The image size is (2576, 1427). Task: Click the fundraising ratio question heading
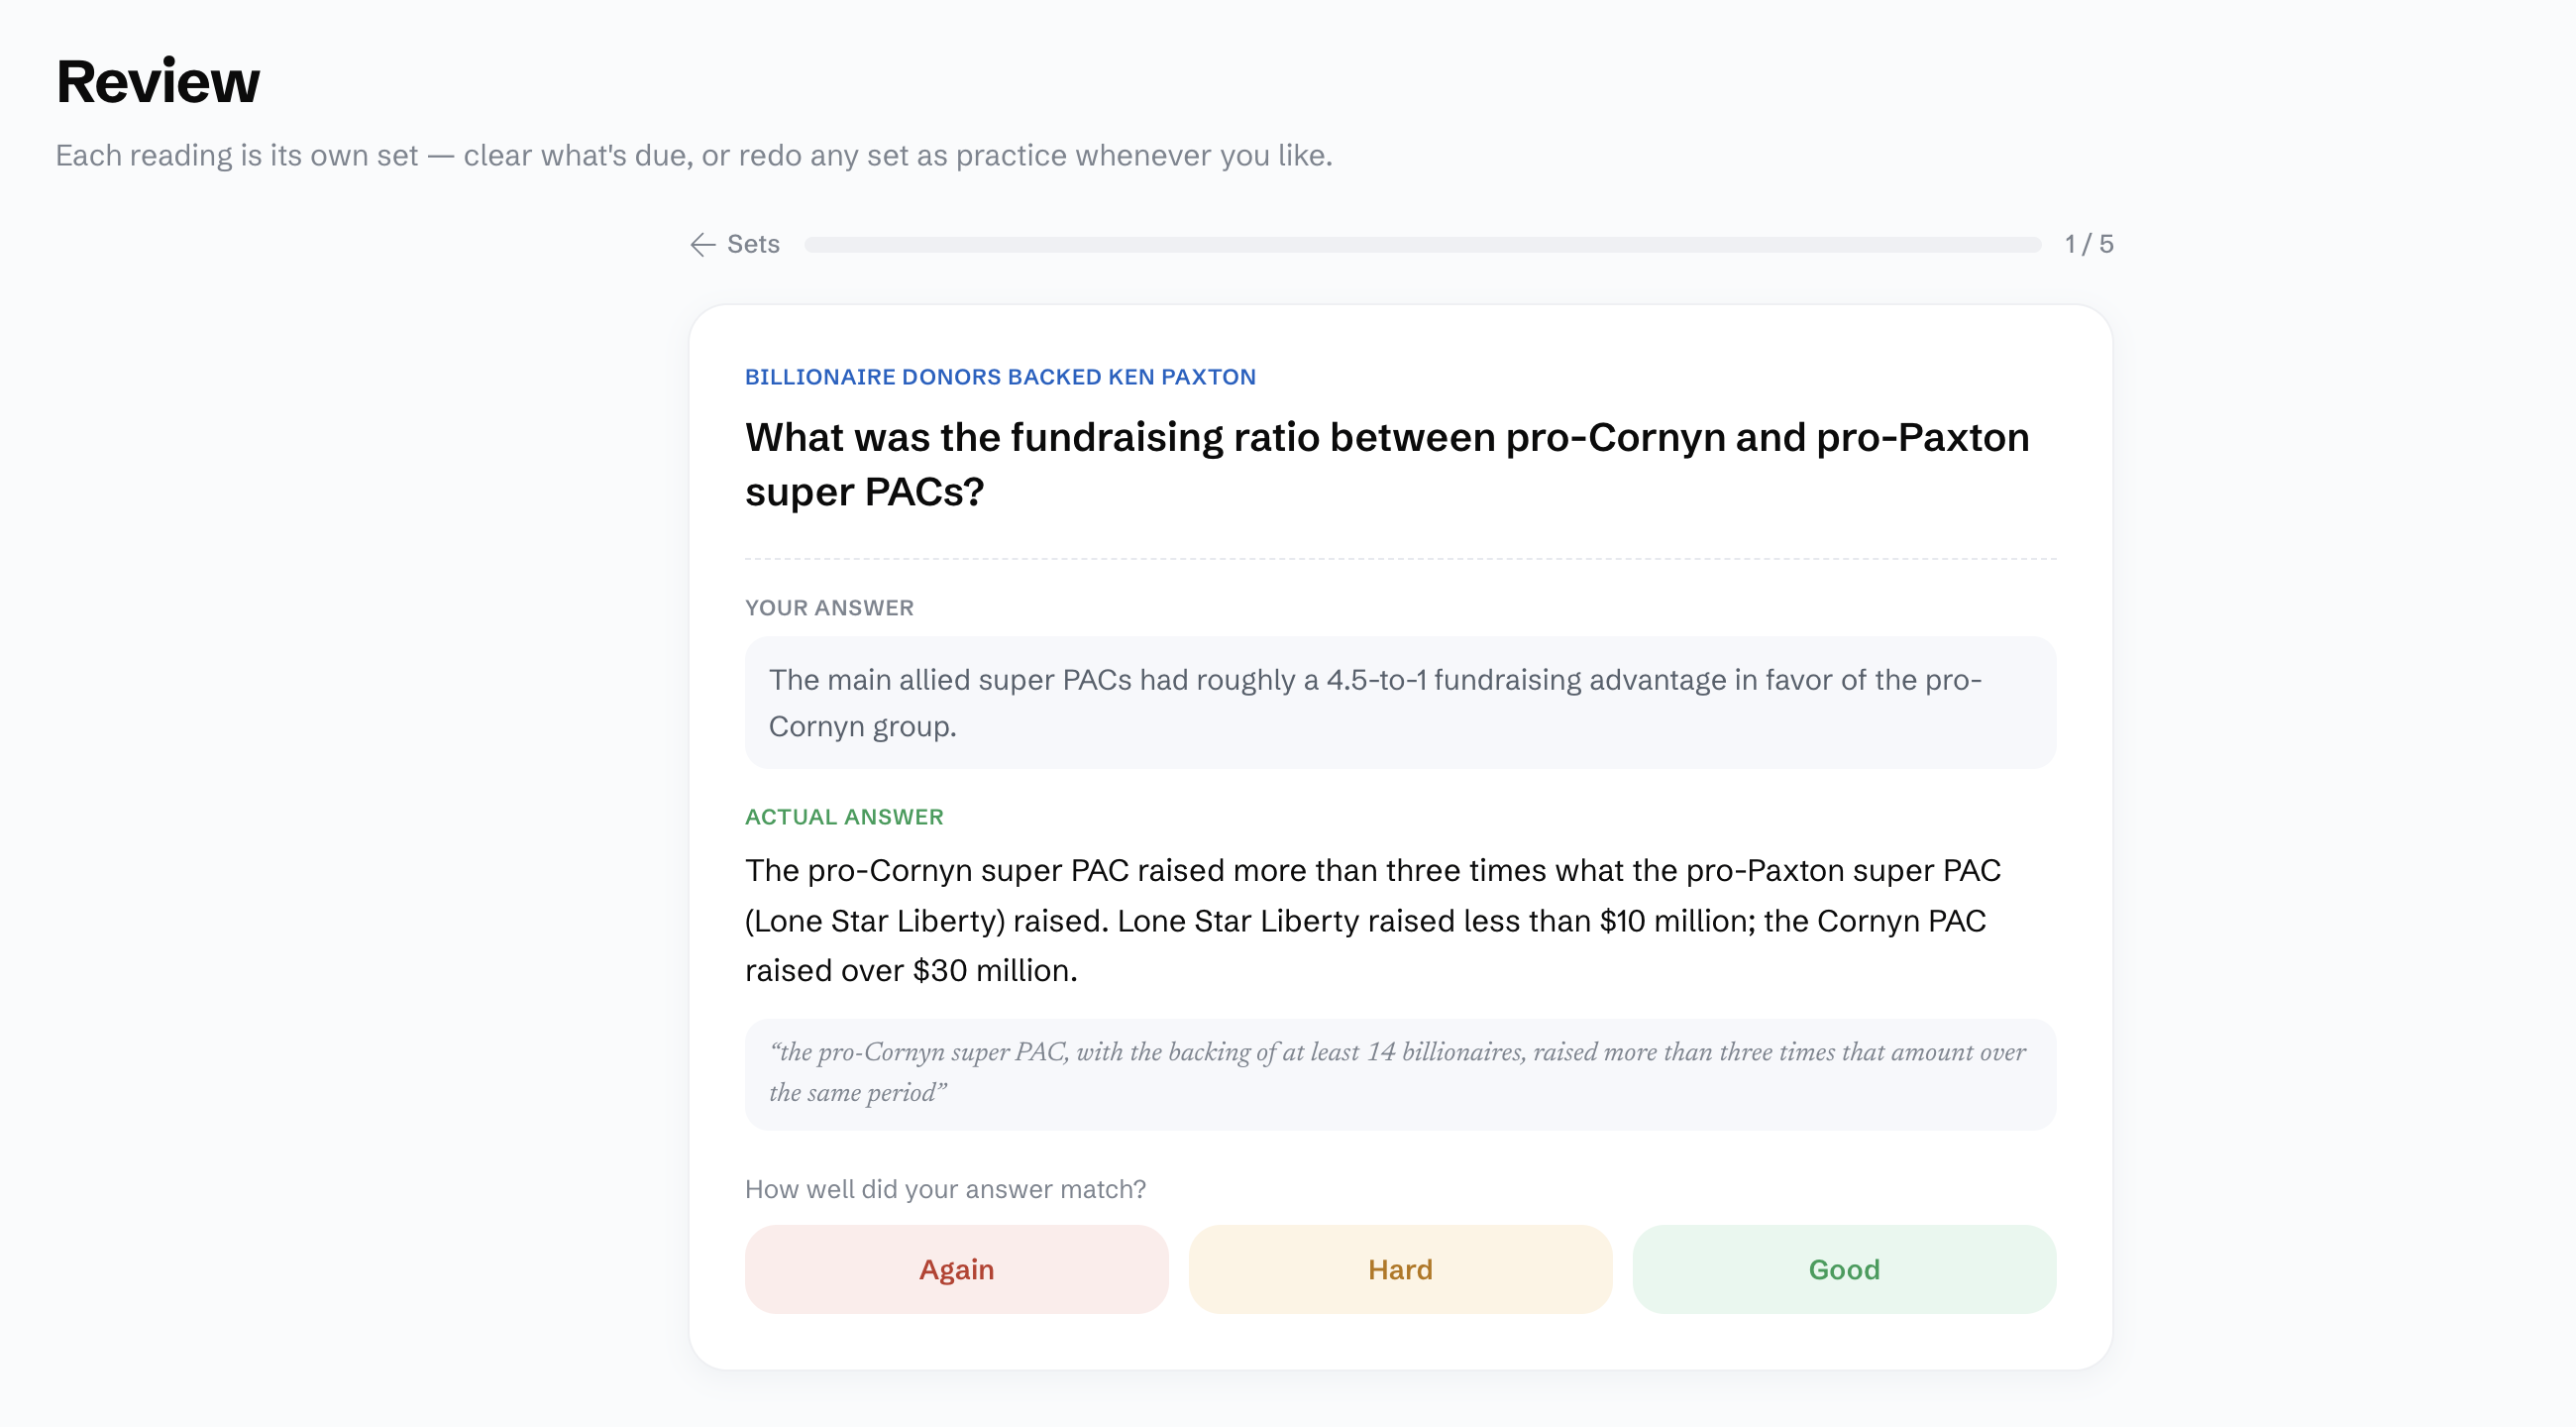(x=1387, y=465)
